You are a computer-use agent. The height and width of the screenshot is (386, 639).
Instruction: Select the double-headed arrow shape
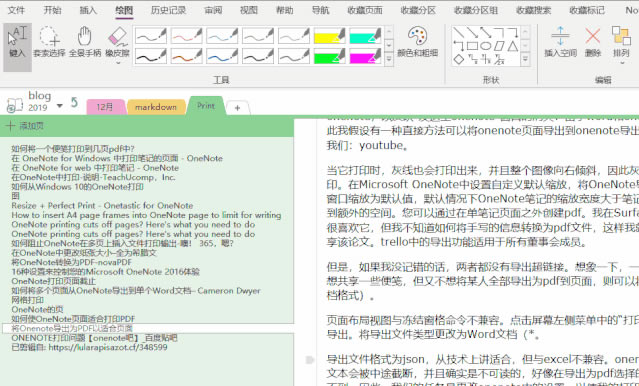pyautogui.click(x=485, y=33)
